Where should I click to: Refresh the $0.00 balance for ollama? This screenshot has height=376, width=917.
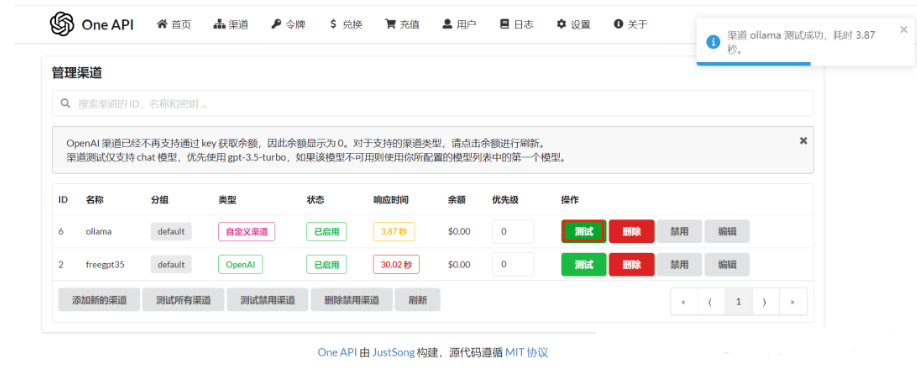click(459, 231)
